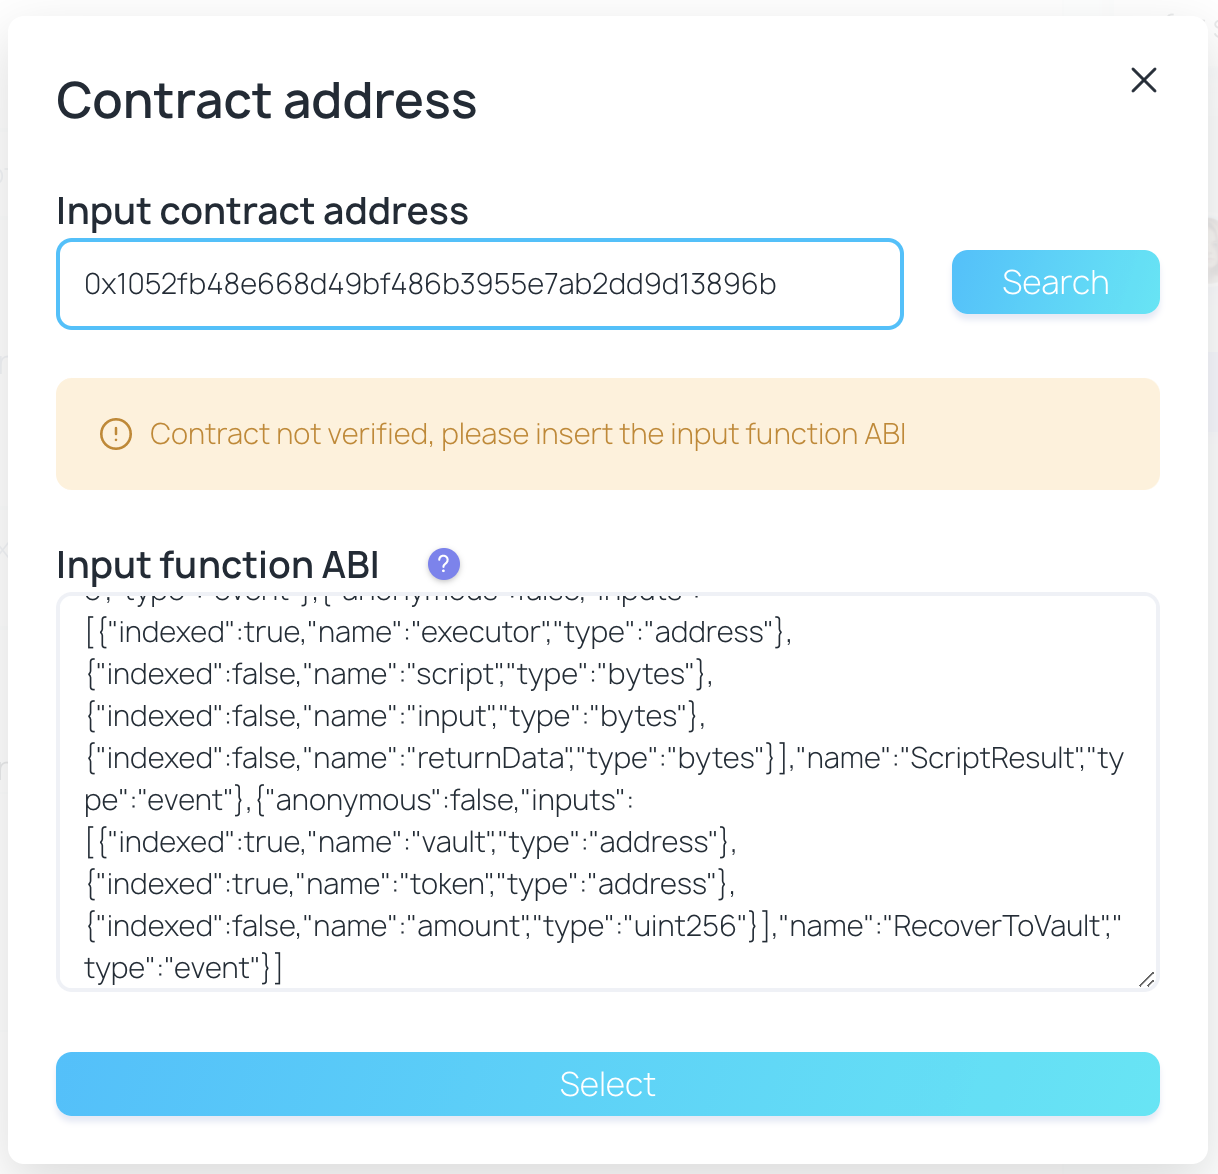Click the help question mark icon

click(x=444, y=564)
